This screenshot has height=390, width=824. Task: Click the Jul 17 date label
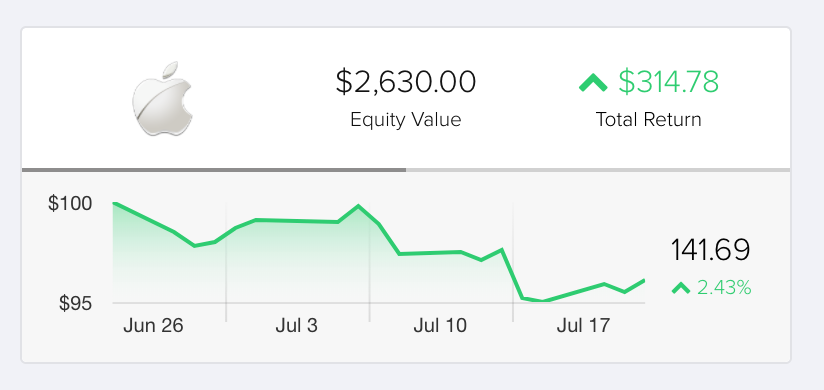(x=583, y=326)
